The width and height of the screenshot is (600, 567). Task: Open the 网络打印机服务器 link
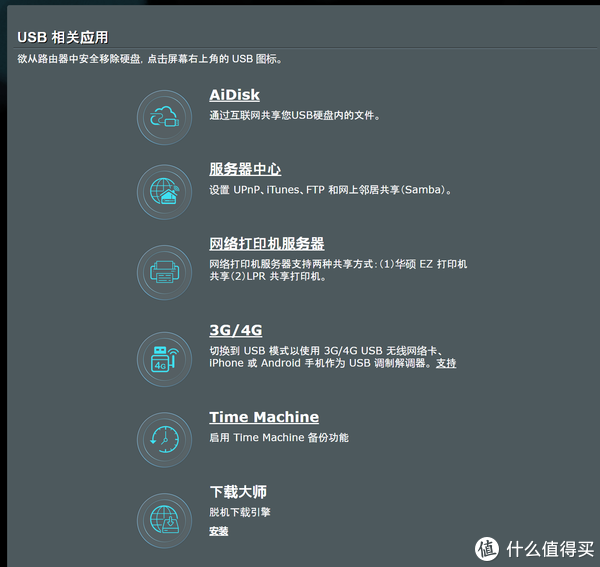point(267,244)
